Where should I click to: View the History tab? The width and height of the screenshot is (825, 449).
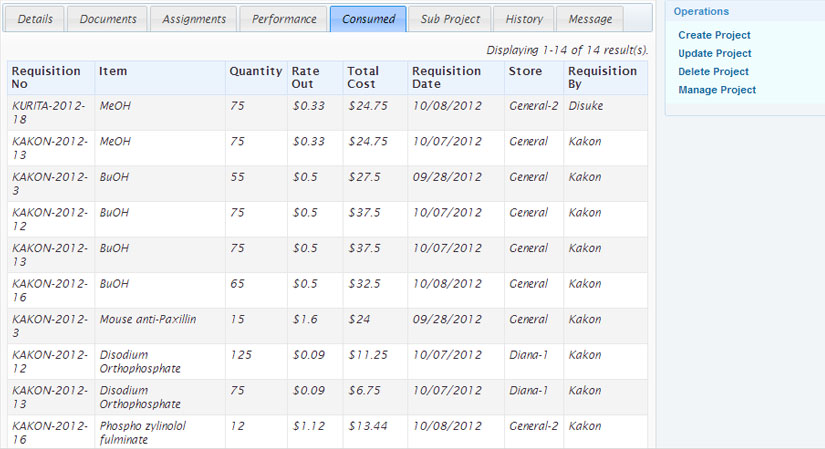click(x=524, y=19)
